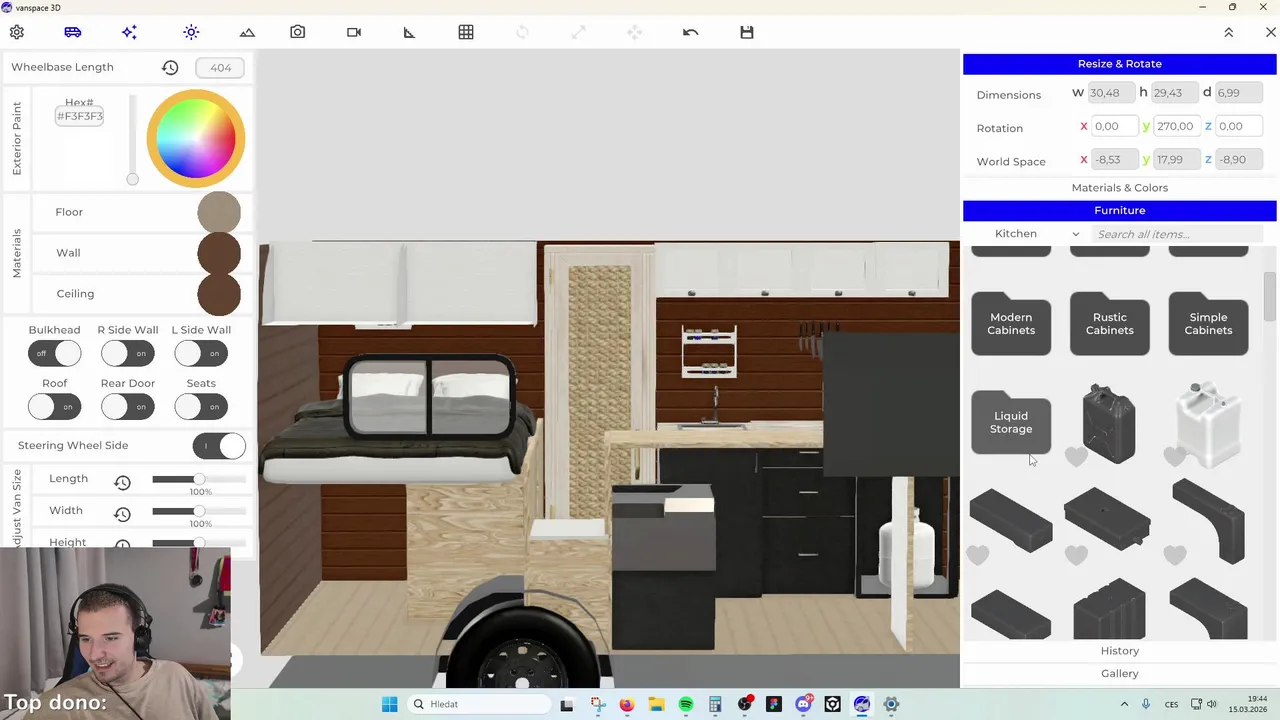Open Discord from the taskbar
The width and height of the screenshot is (1280, 720).
[x=803, y=704]
